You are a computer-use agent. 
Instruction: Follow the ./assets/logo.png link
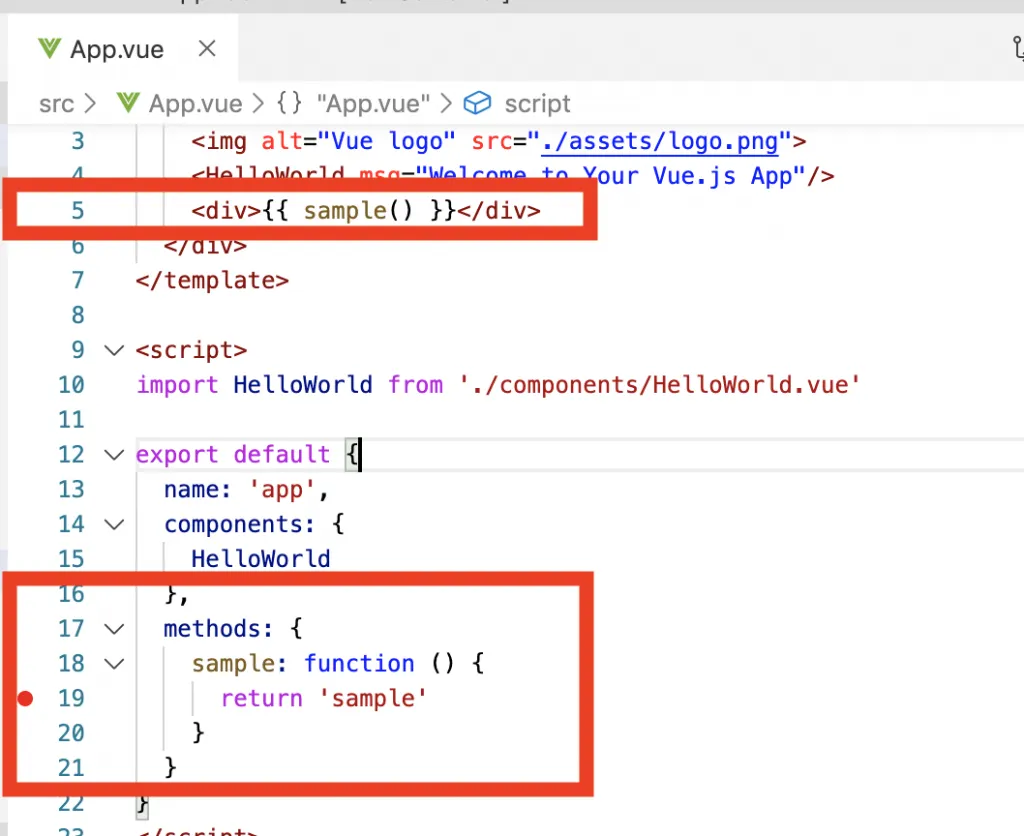point(660,142)
